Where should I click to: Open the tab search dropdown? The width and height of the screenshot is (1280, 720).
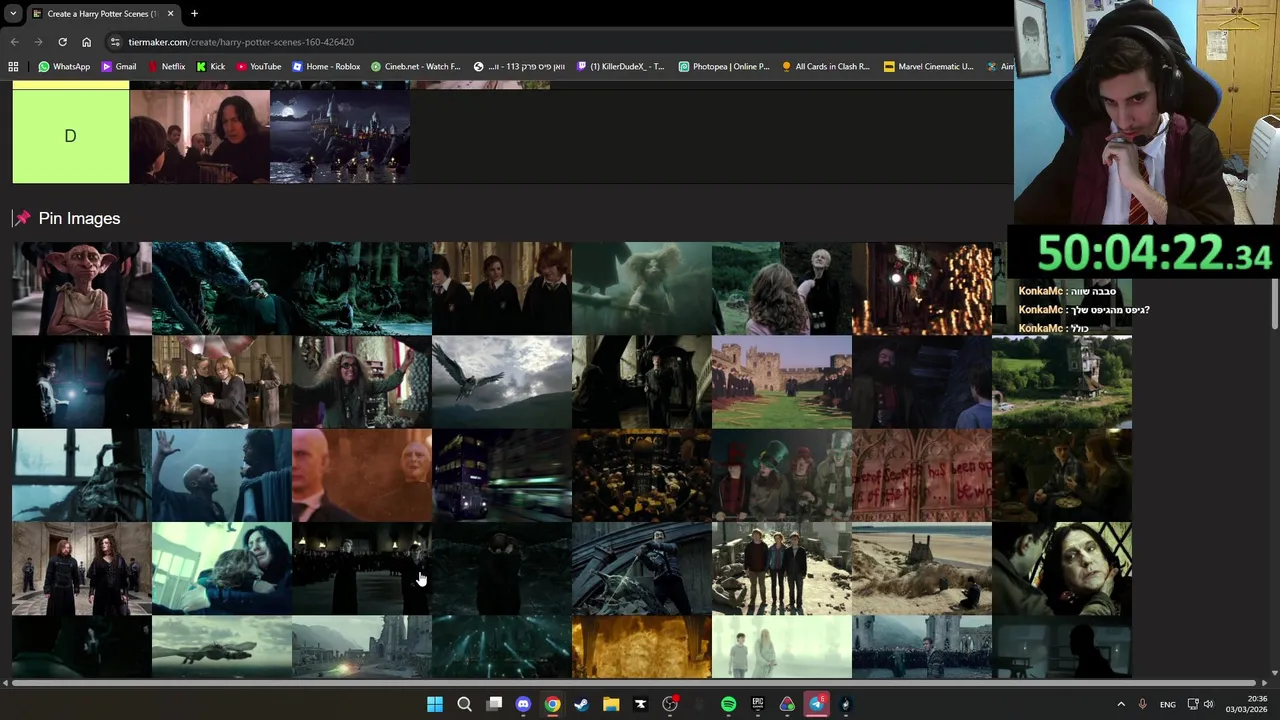click(12, 13)
